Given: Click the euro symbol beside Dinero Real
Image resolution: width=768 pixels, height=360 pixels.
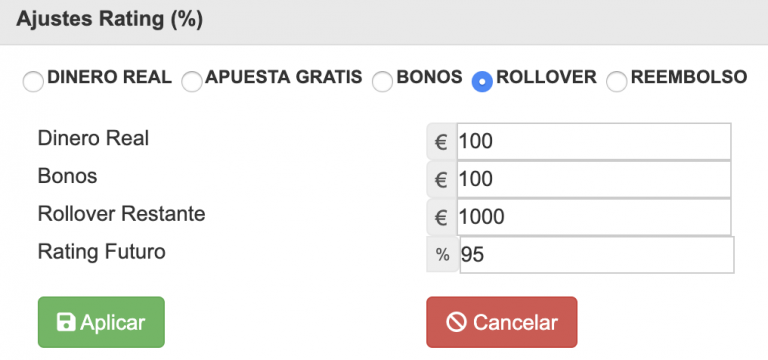Looking at the screenshot, I should tap(441, 142).
